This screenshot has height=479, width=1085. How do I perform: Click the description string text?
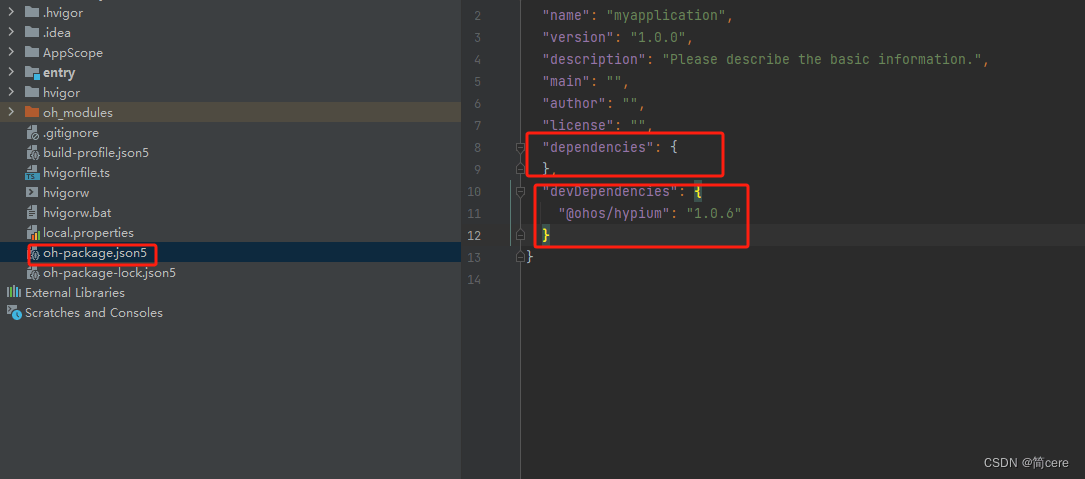click(822, 59)
